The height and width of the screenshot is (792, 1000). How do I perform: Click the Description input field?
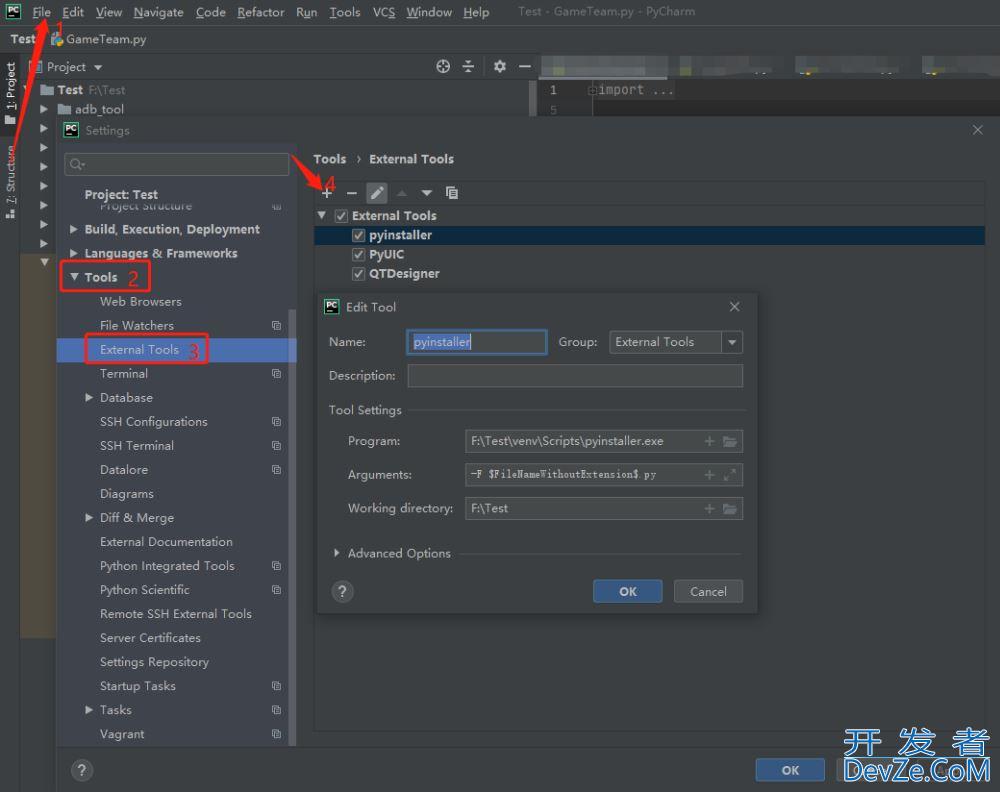click(575, 376)
